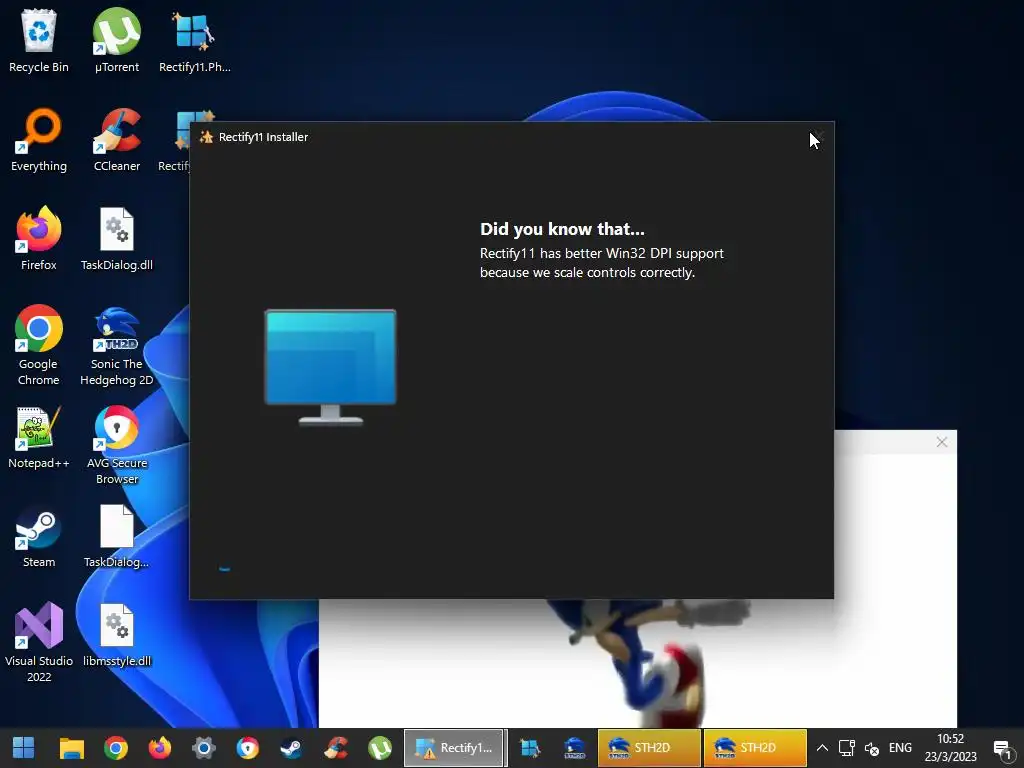Select the libmsstyle.dll file on the desktop
Screen dimensions: 1024x768
116,635
